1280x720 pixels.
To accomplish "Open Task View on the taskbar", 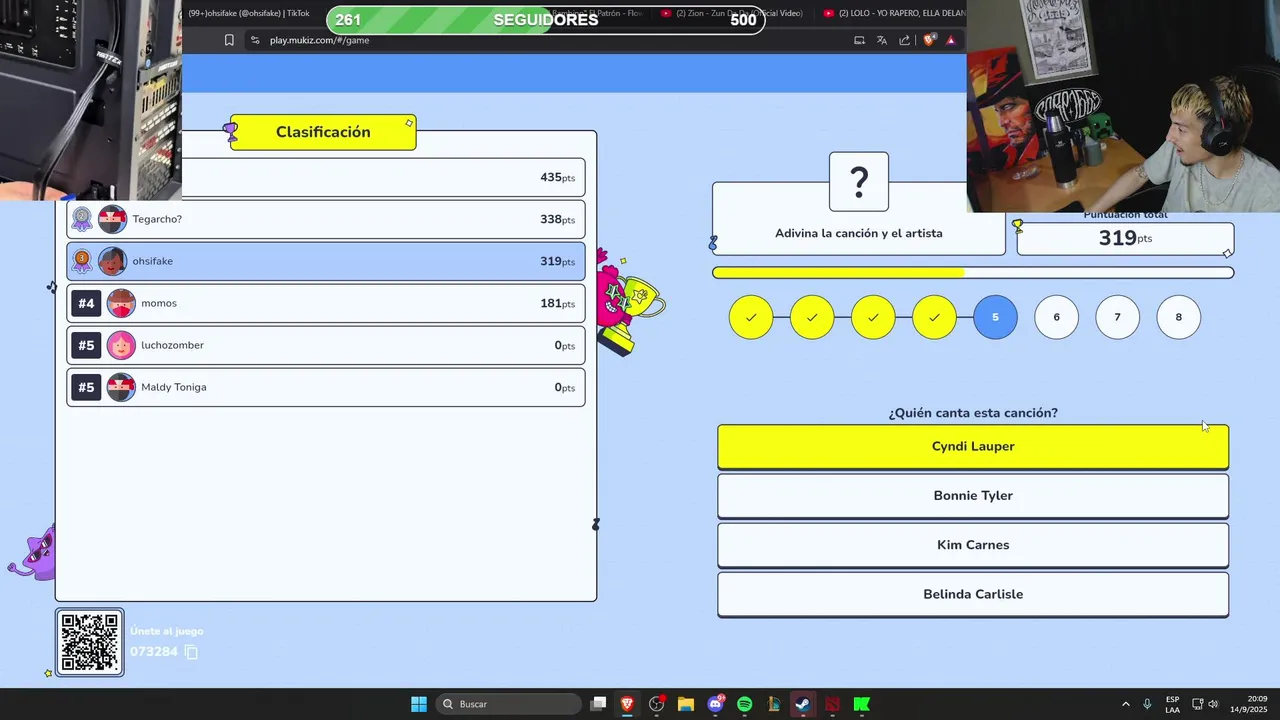I will tap(598, 704).
